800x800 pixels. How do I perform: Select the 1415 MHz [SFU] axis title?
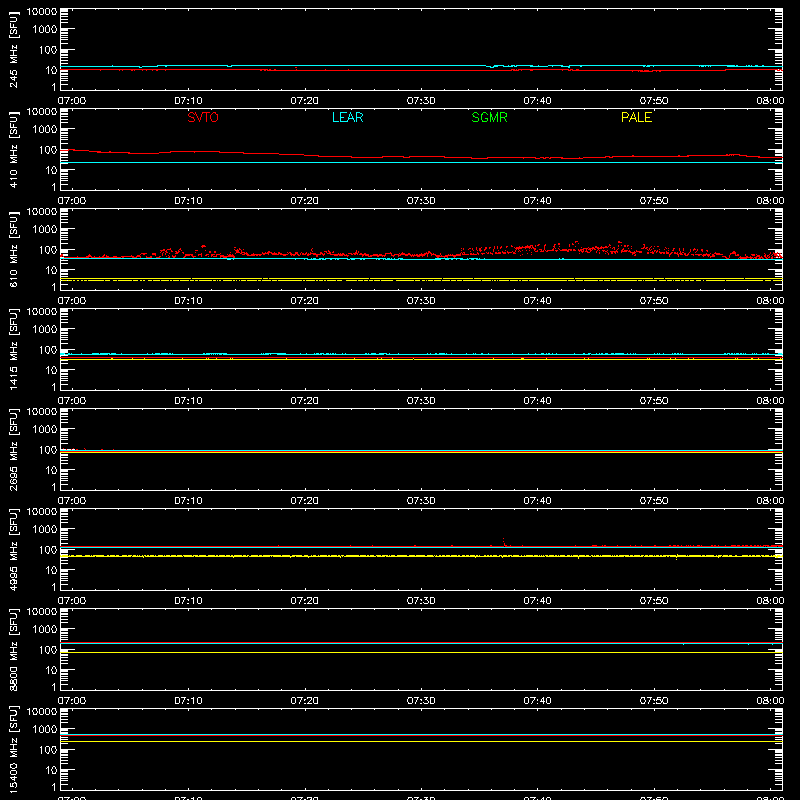tap(13, 349)
